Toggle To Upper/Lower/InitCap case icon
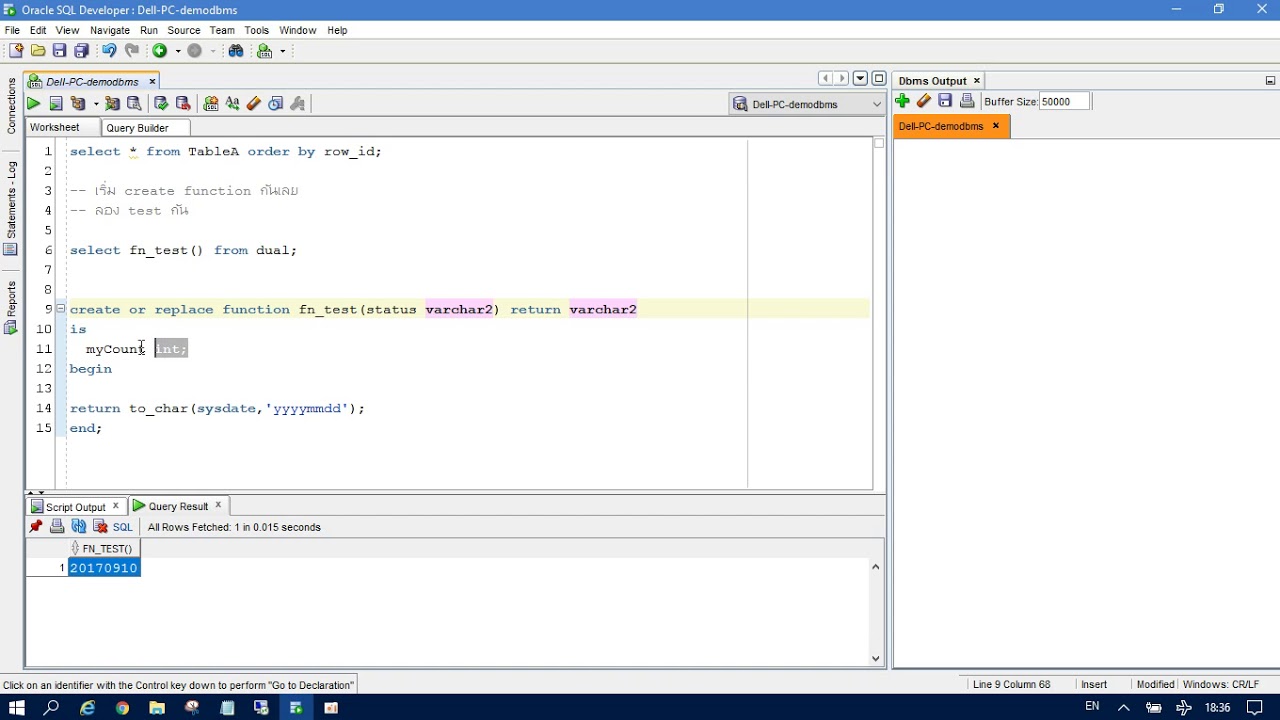This screenshot has width=1280, height=720. point(232,104)
